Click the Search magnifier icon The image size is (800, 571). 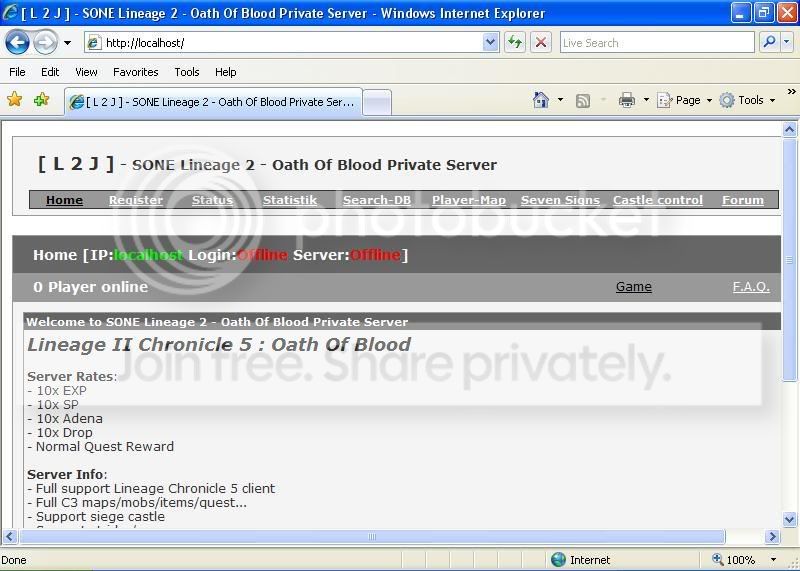769,43
